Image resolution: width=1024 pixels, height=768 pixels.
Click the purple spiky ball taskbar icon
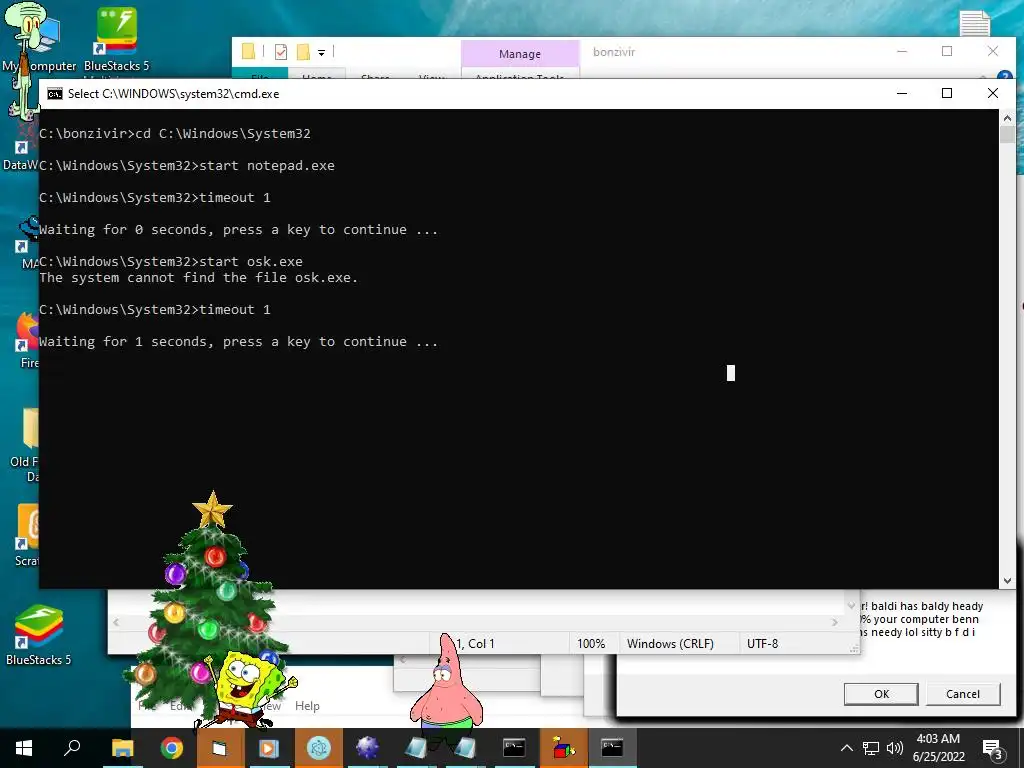tap(368, 748)
